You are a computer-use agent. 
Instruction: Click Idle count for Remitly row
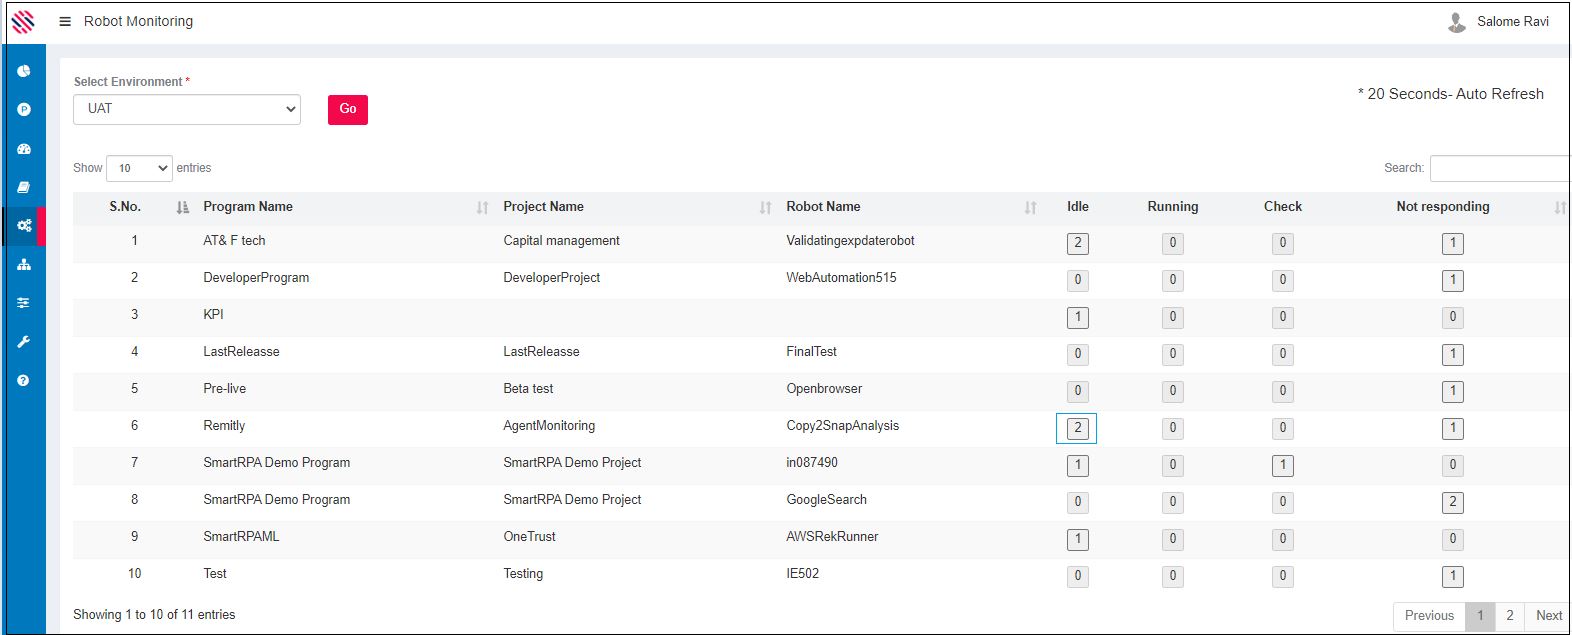1077,428
